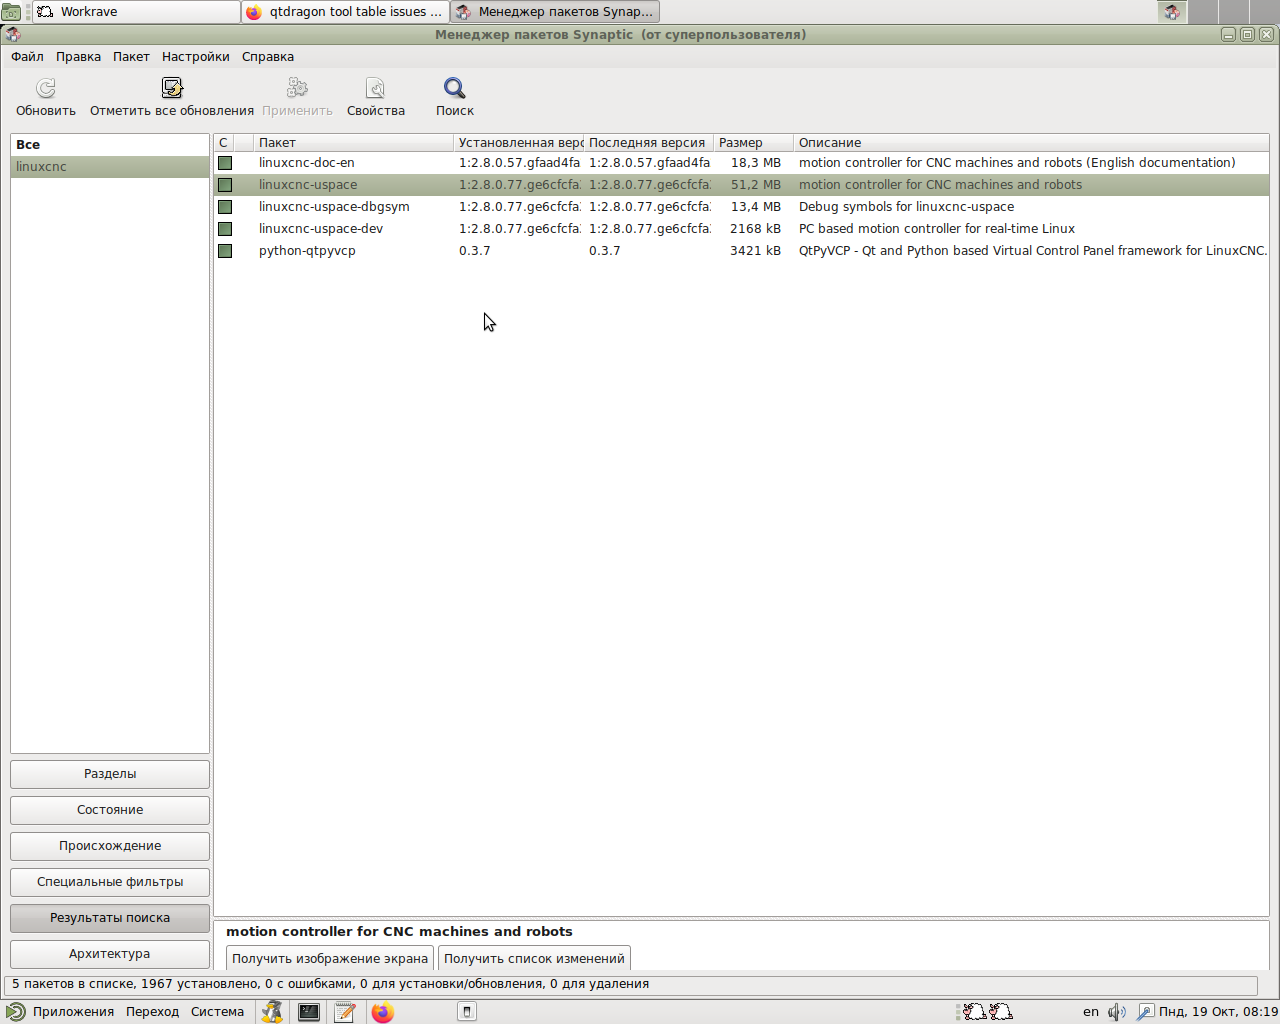Select the linuxcnc-doc-en package name
The width and height of the screenshot is (1280, 1024).
[307, 163]
